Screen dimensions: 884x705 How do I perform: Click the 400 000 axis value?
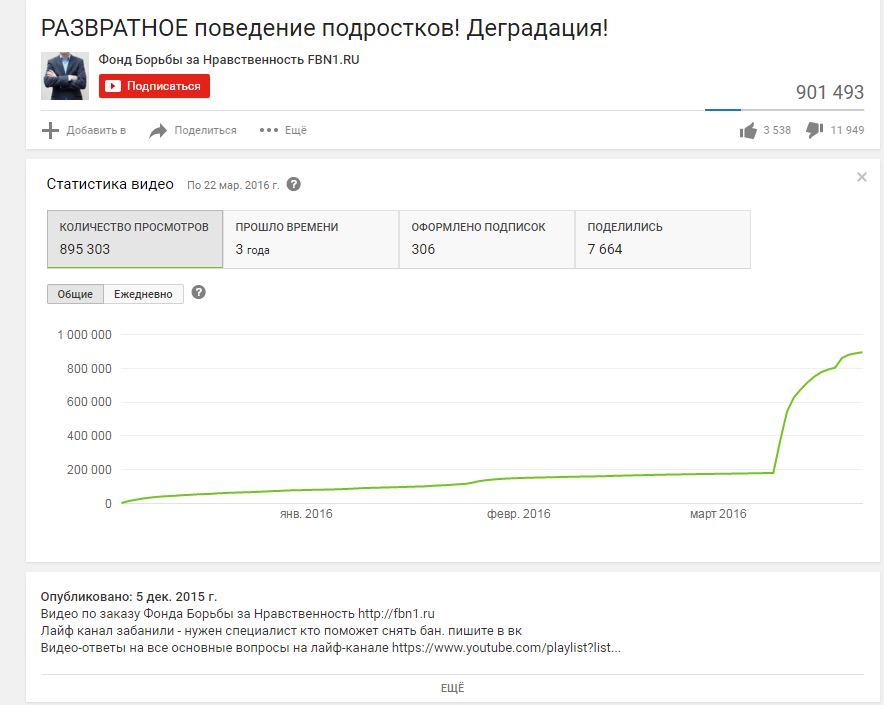pos(89,436)
